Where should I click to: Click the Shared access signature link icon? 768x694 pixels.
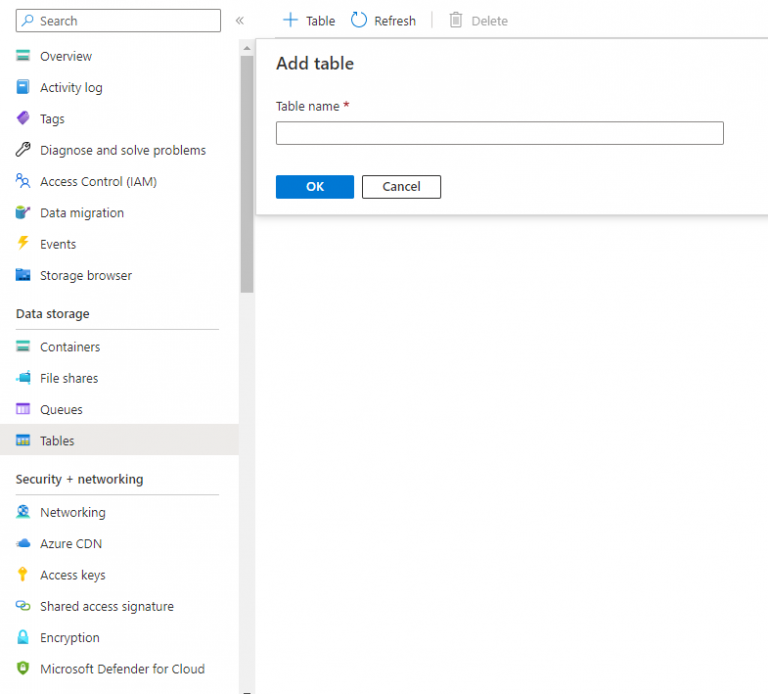(23, 606)
